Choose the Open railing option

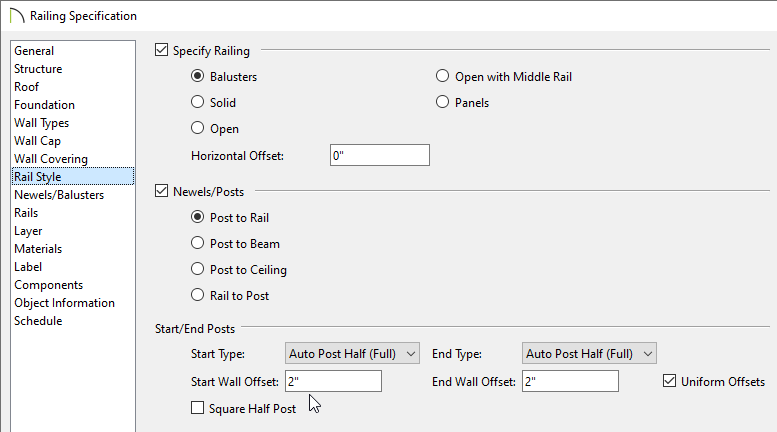[x=197, y=128]
